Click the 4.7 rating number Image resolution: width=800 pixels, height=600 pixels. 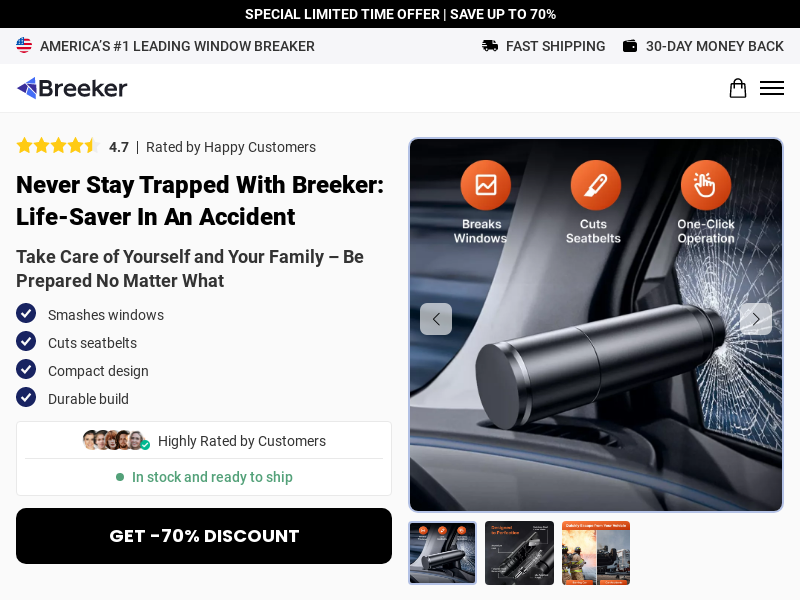(119, 147)
